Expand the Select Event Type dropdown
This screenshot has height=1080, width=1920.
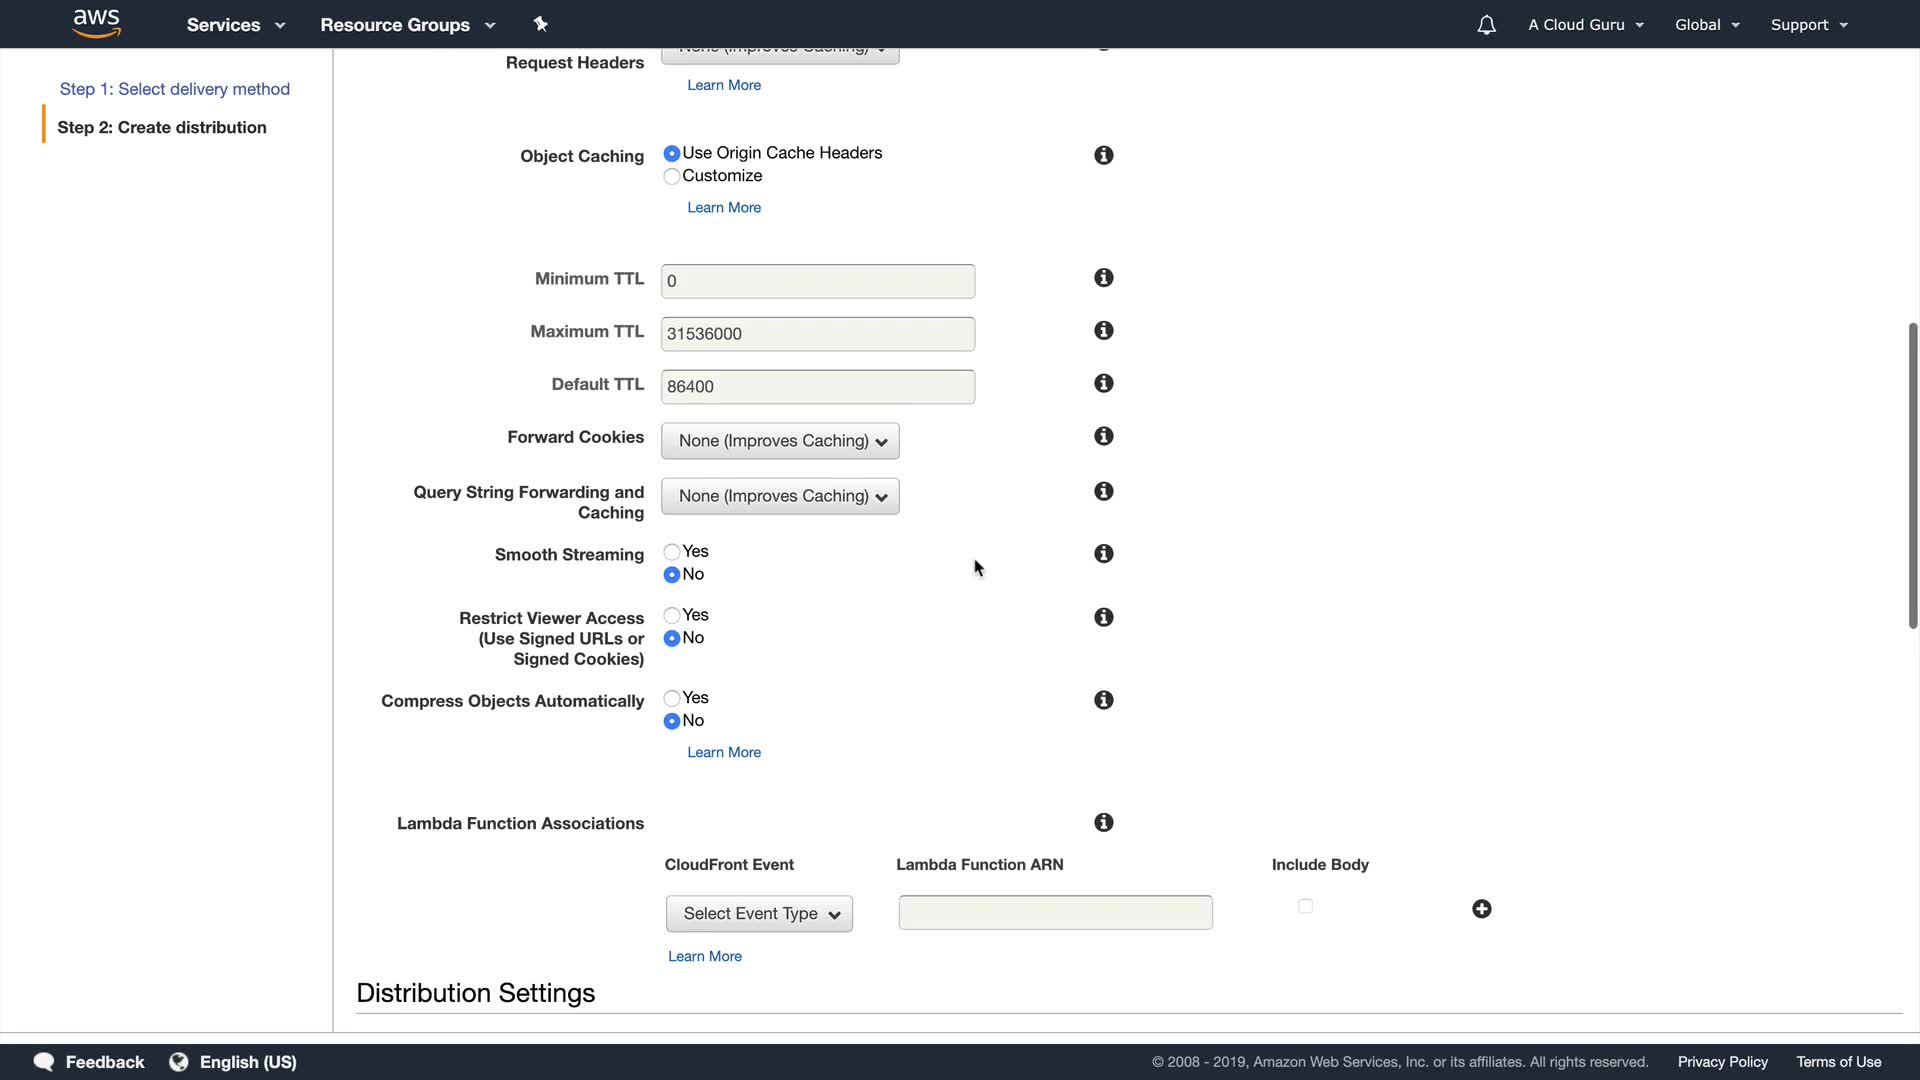[x=759, y=914]
